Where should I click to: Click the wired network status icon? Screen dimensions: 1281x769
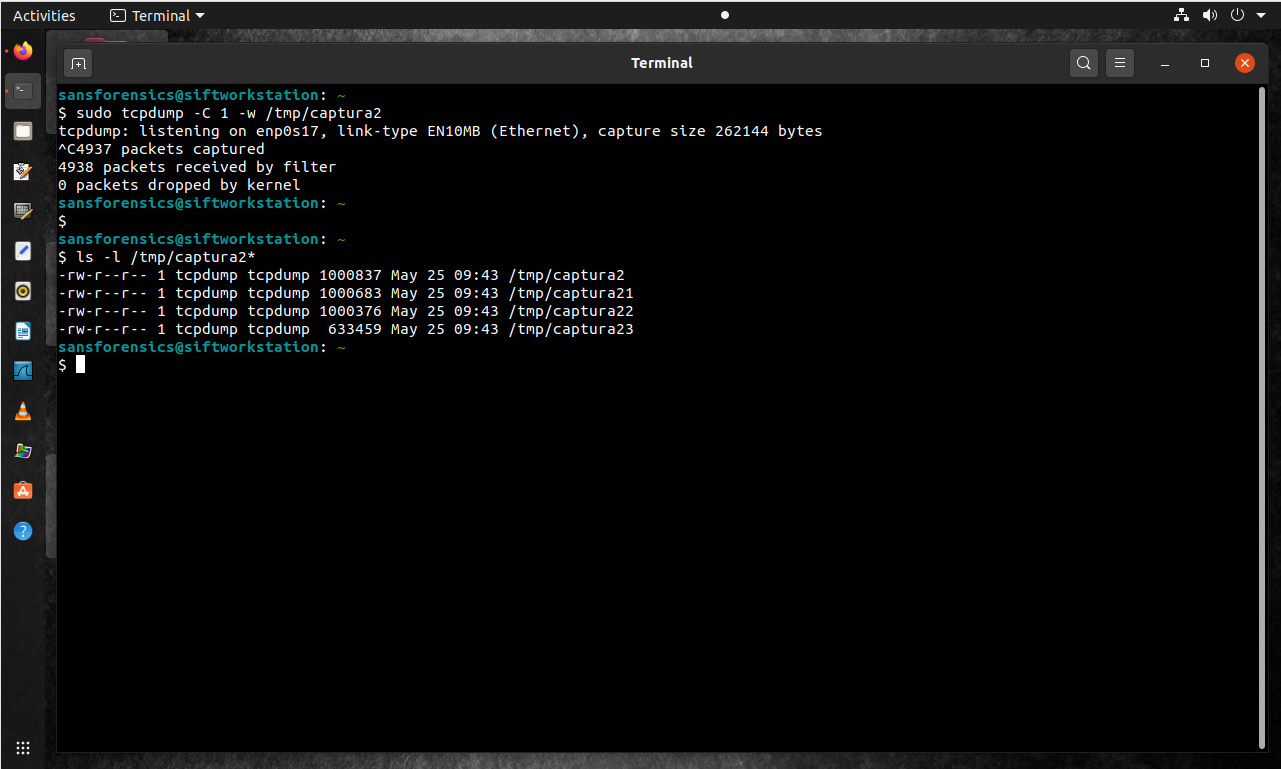(1181, 15)
